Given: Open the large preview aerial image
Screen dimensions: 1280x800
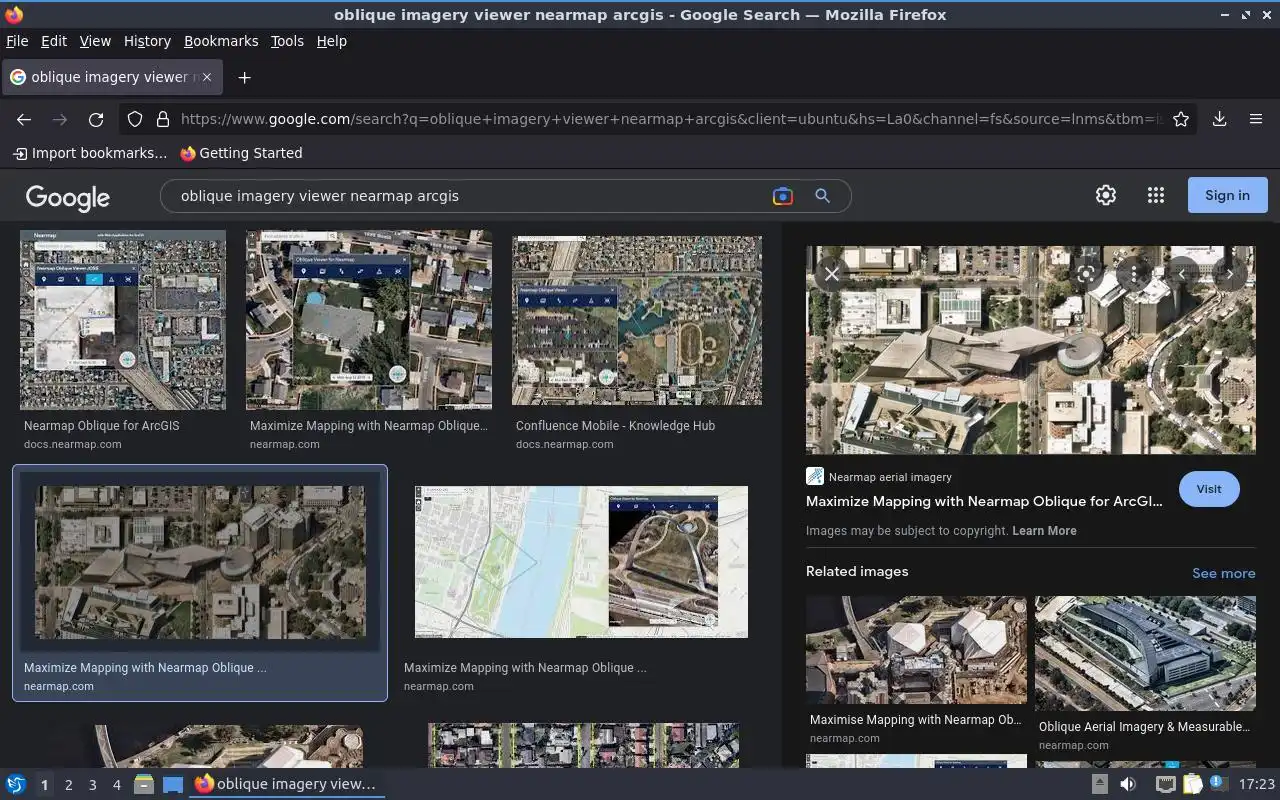Looking at the screenshot, I should pyautogui.click(x=1030, y=350).
